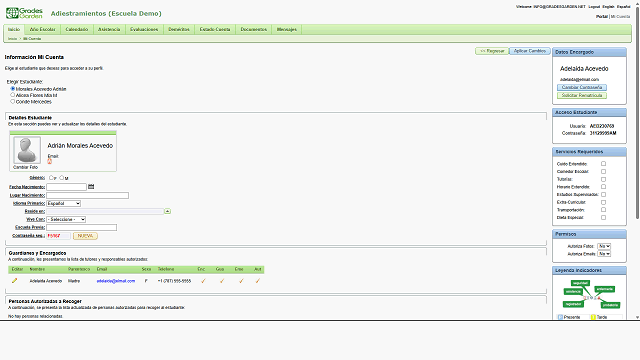This screenshot has height=360, width=640.
Task: Open the Autoriza Emails dropdown
Action: 604,254
